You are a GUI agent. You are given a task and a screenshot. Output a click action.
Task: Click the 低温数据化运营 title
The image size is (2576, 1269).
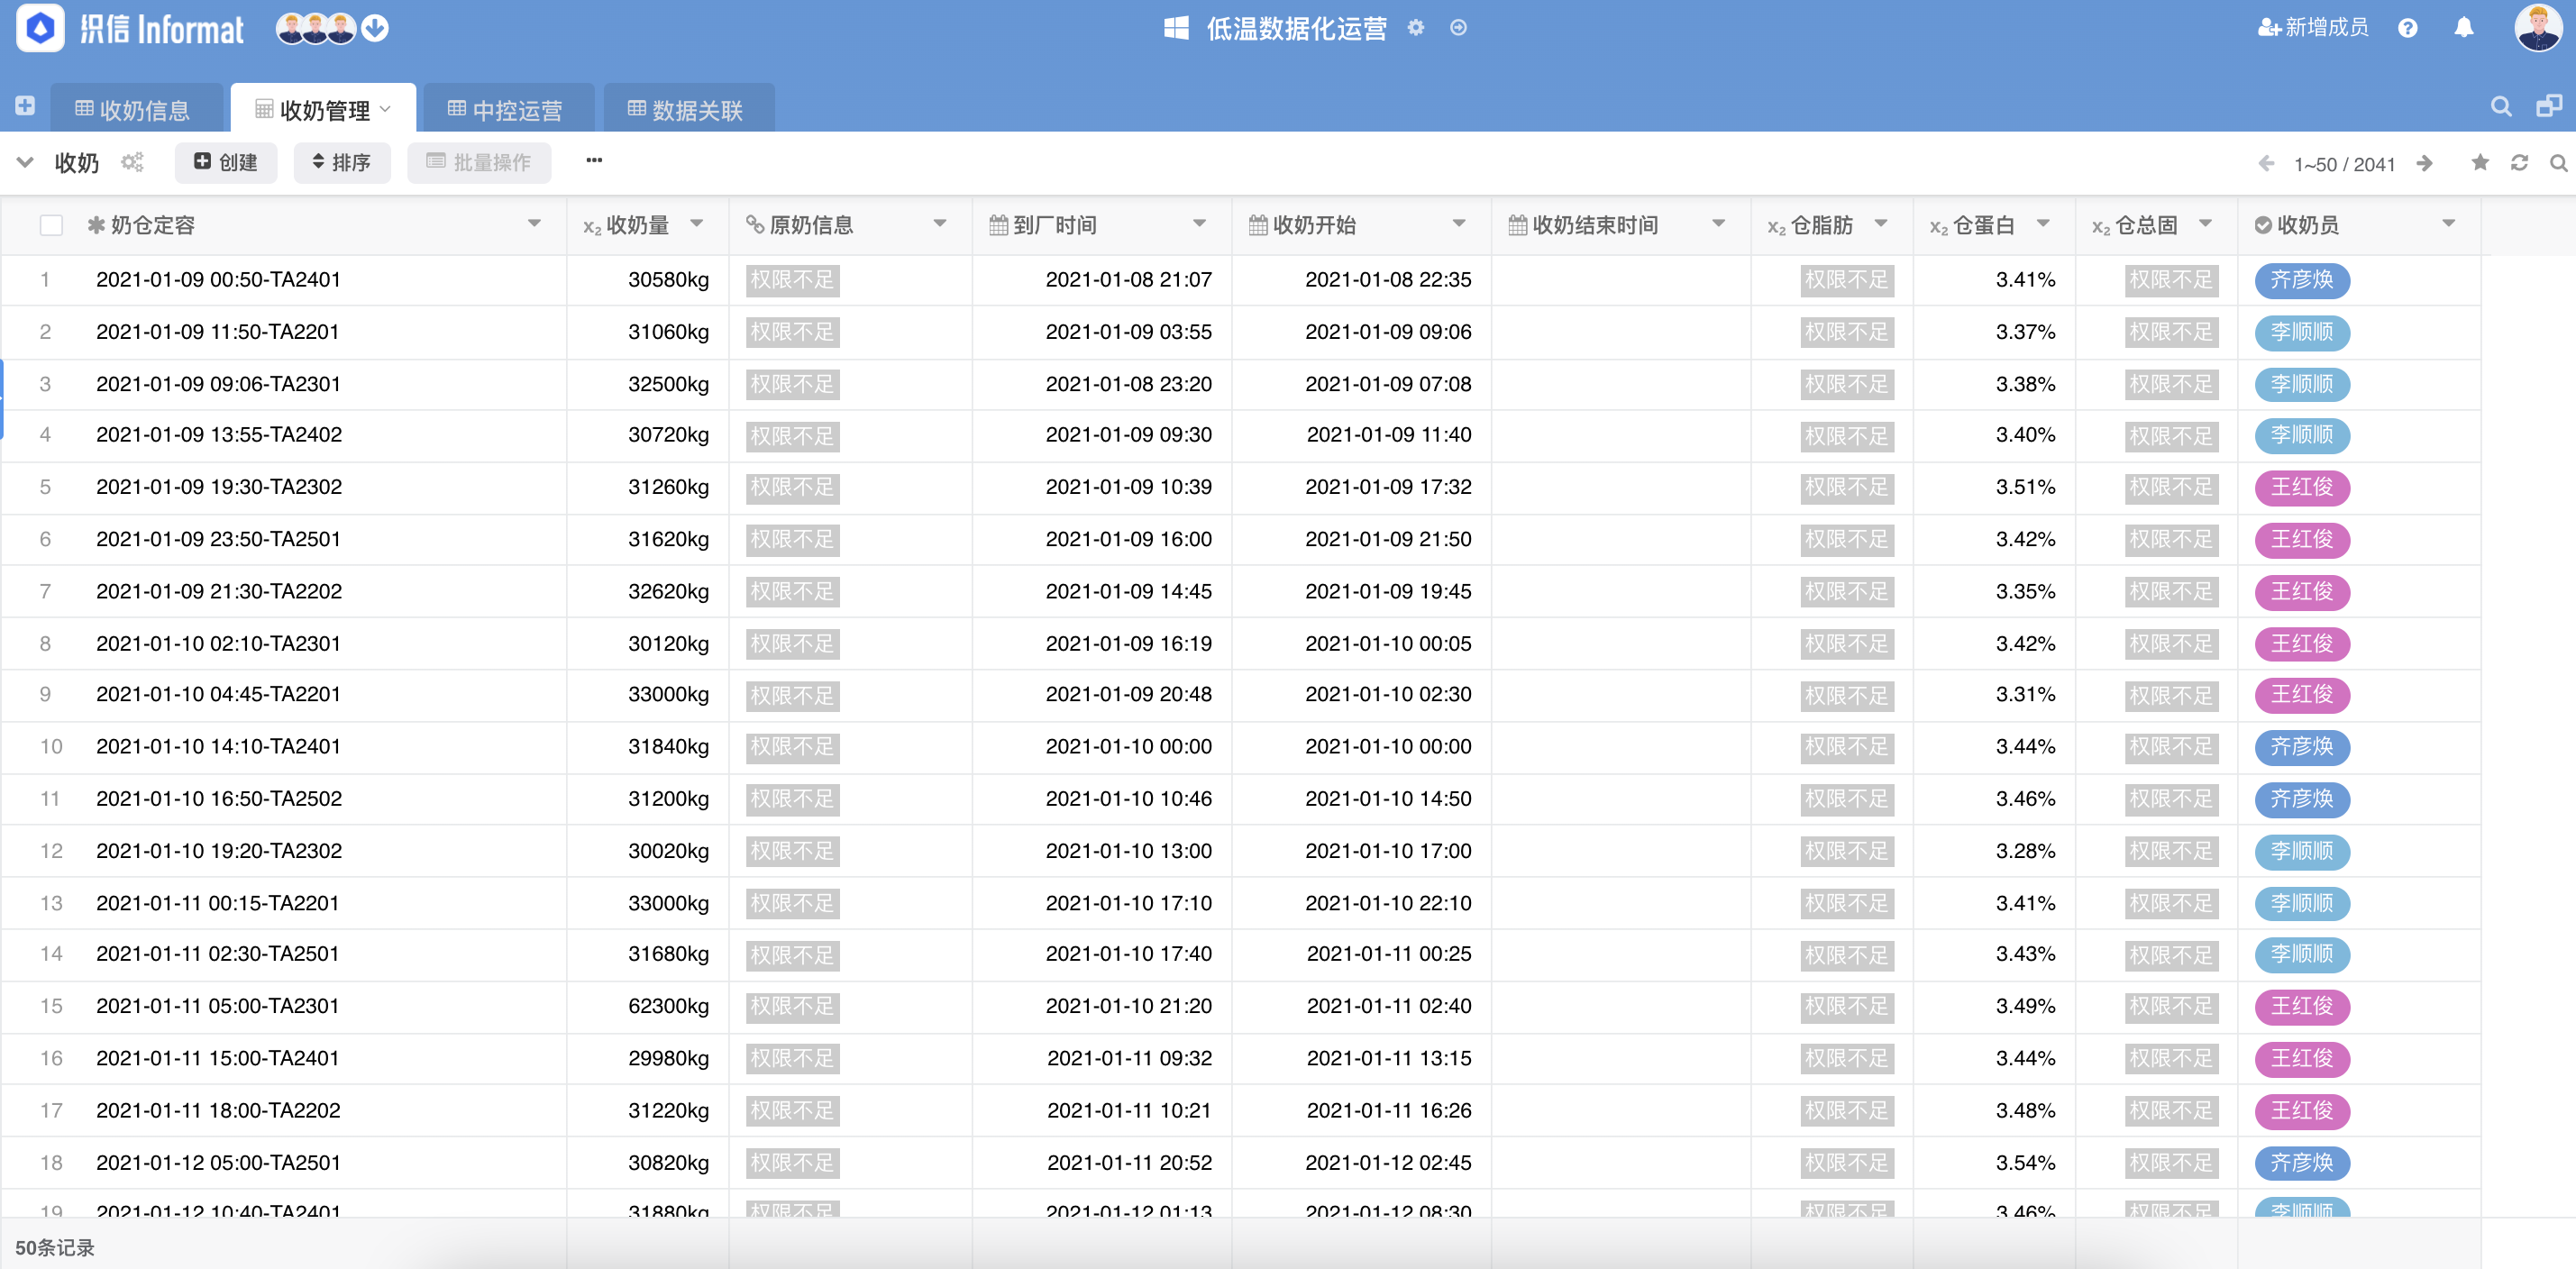point(1297,28)
